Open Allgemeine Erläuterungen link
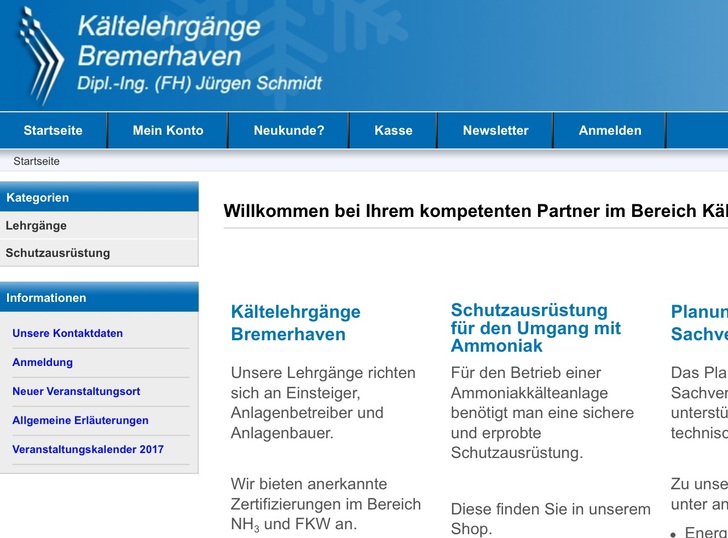The width and height of the screenshot is (728, 538). pos(80,420)
